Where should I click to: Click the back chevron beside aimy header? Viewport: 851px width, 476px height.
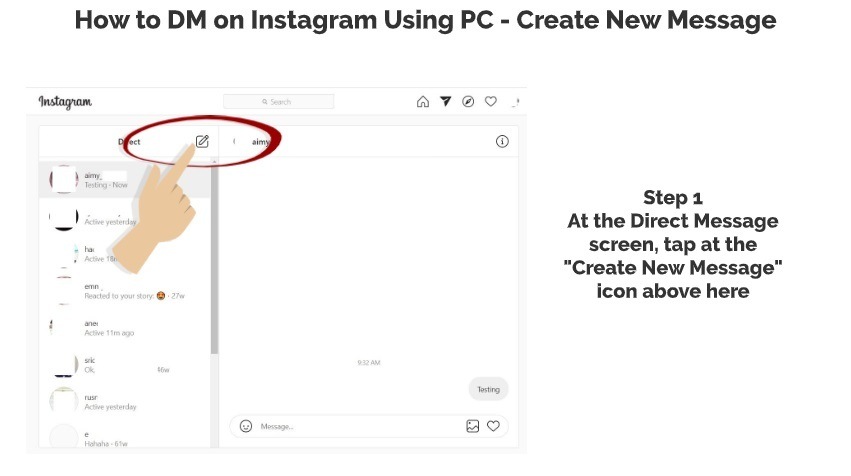[234, 142]
